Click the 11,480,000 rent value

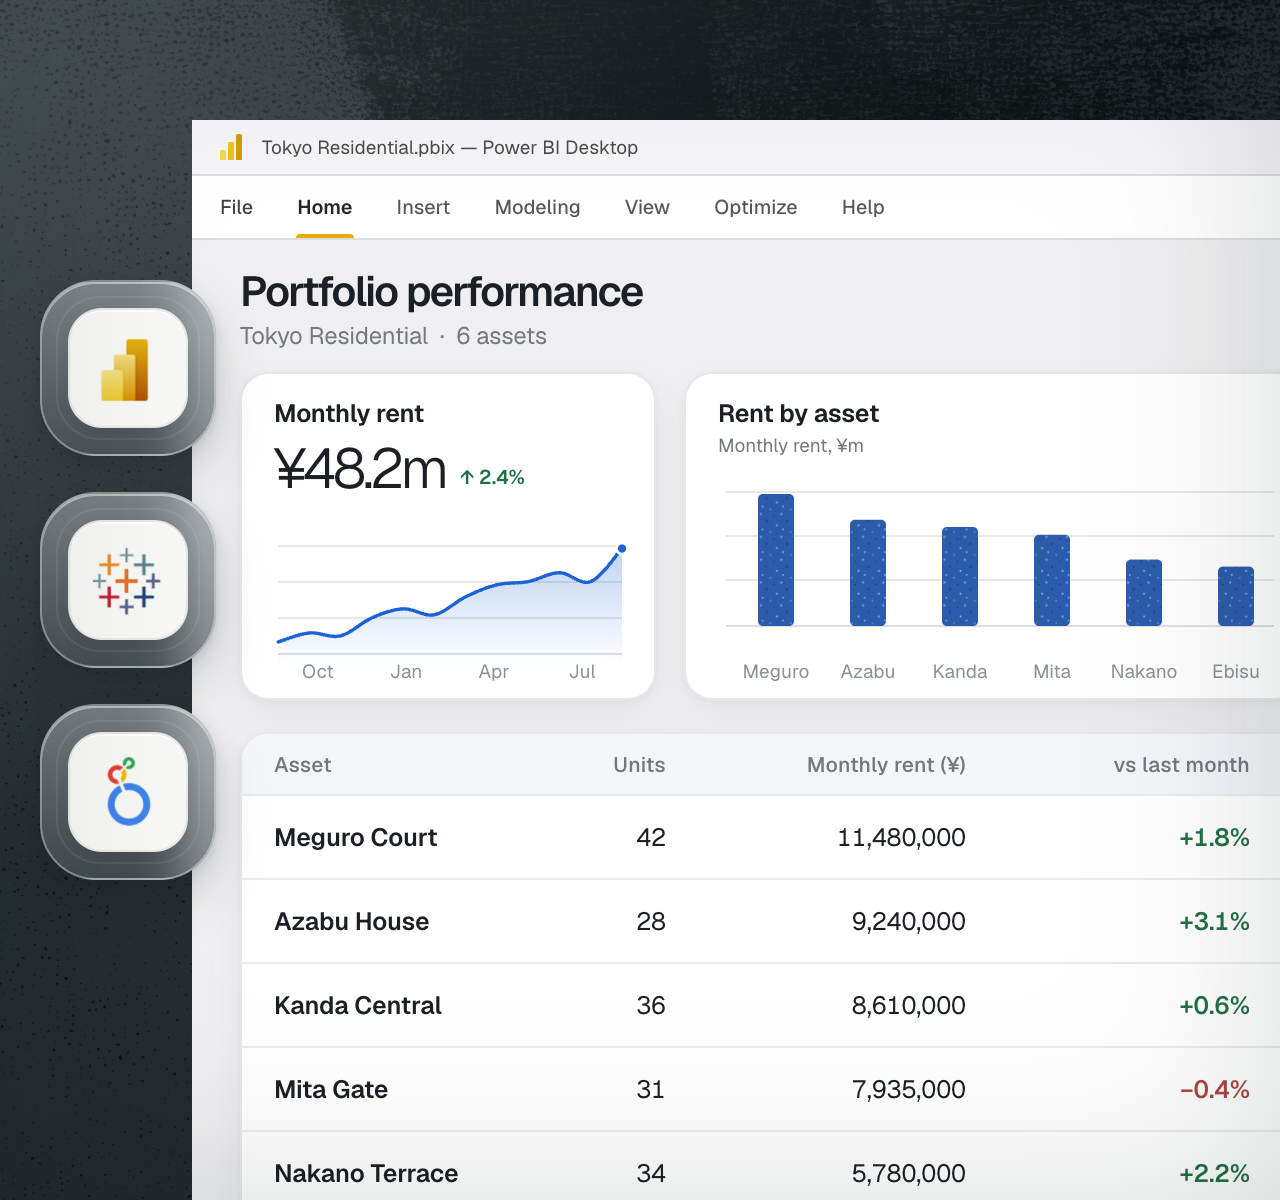click(901, 837)
